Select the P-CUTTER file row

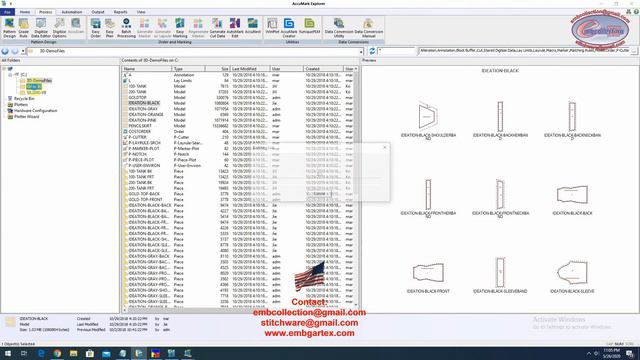(x=239, y=138)
